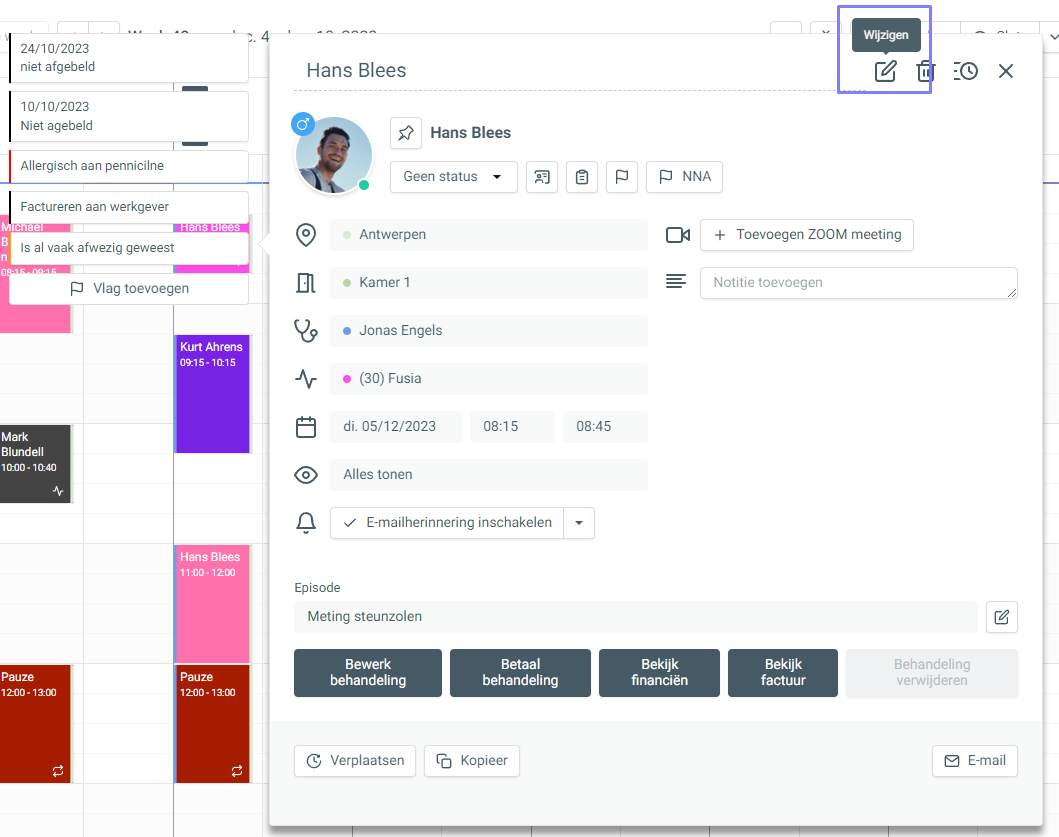Image resolution: width=1059 pixels, height=837 pixels.
Task: Select the (30) Fusia treatment type field
Action: pyautogui.click(x=488, y=378)
